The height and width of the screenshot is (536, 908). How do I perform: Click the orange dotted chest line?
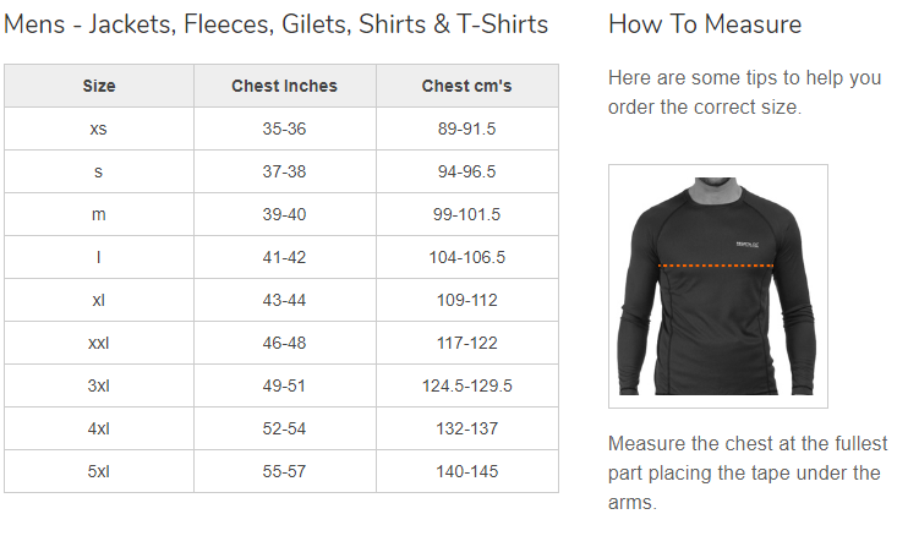click(716, 266)
